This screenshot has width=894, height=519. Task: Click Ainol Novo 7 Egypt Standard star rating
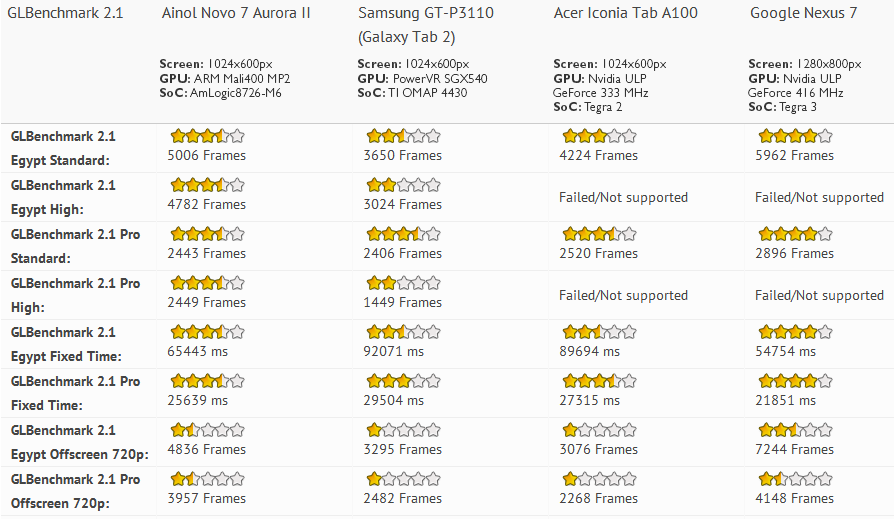coord(207,136)
